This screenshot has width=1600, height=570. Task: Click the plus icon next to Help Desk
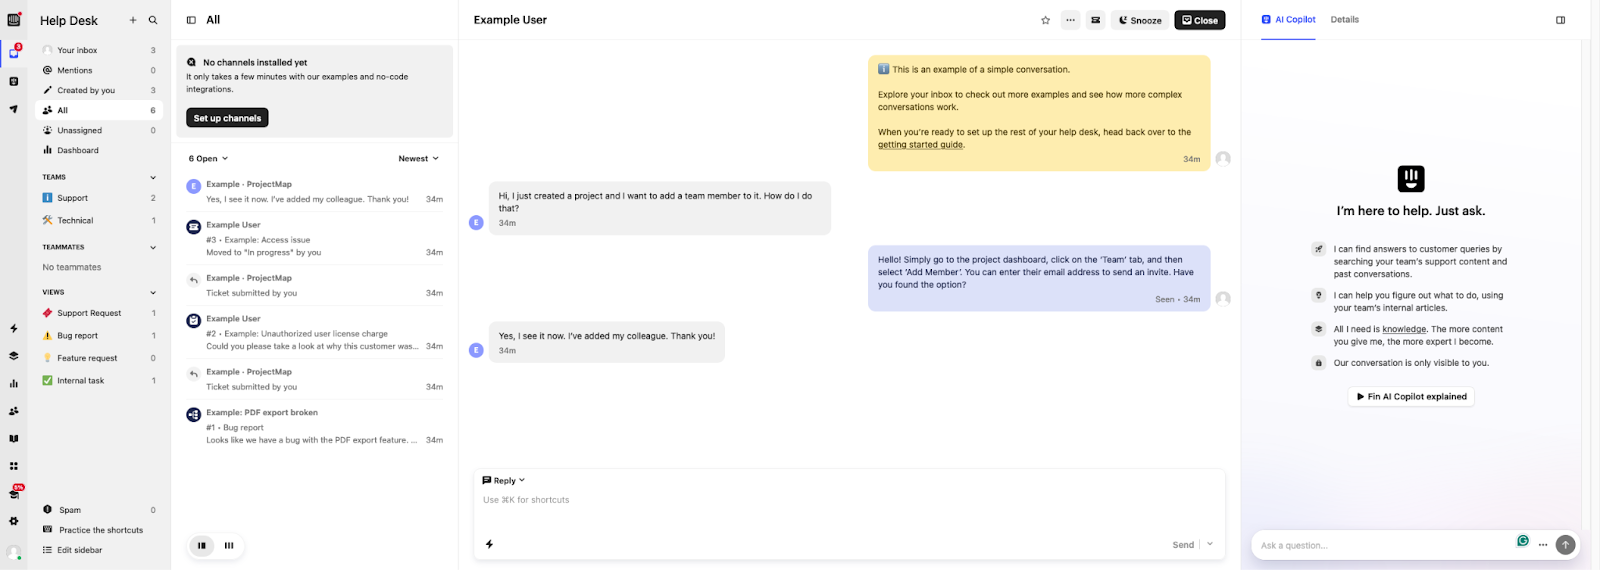[133, 20]
